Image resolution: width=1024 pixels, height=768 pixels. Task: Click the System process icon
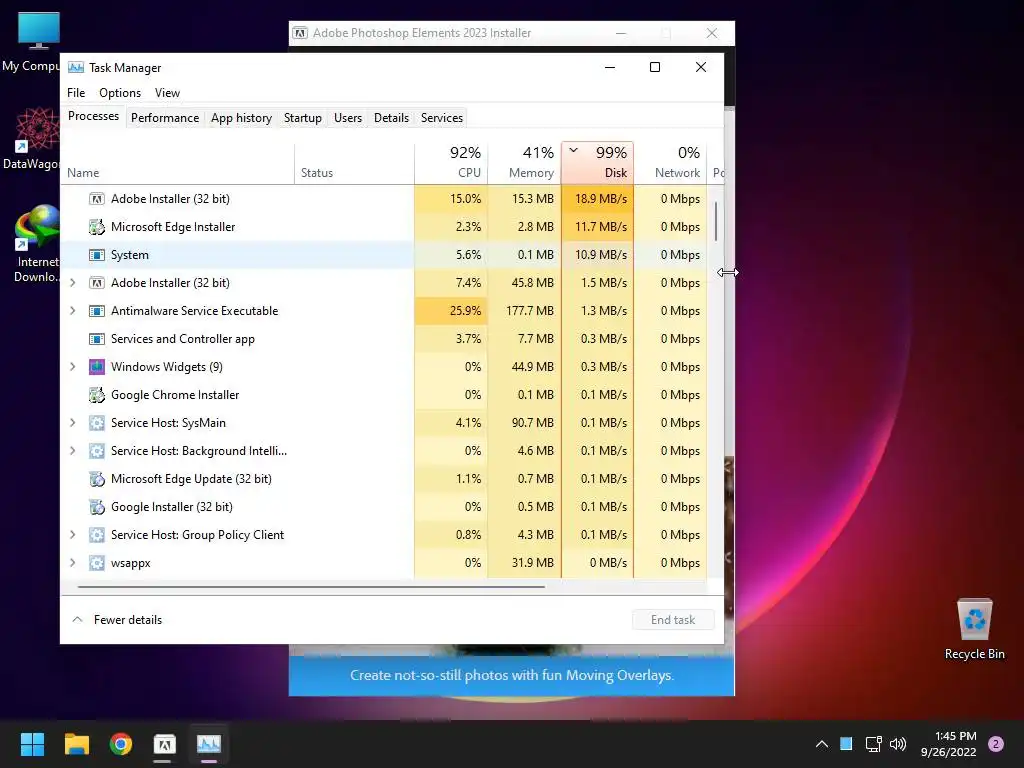97,255
